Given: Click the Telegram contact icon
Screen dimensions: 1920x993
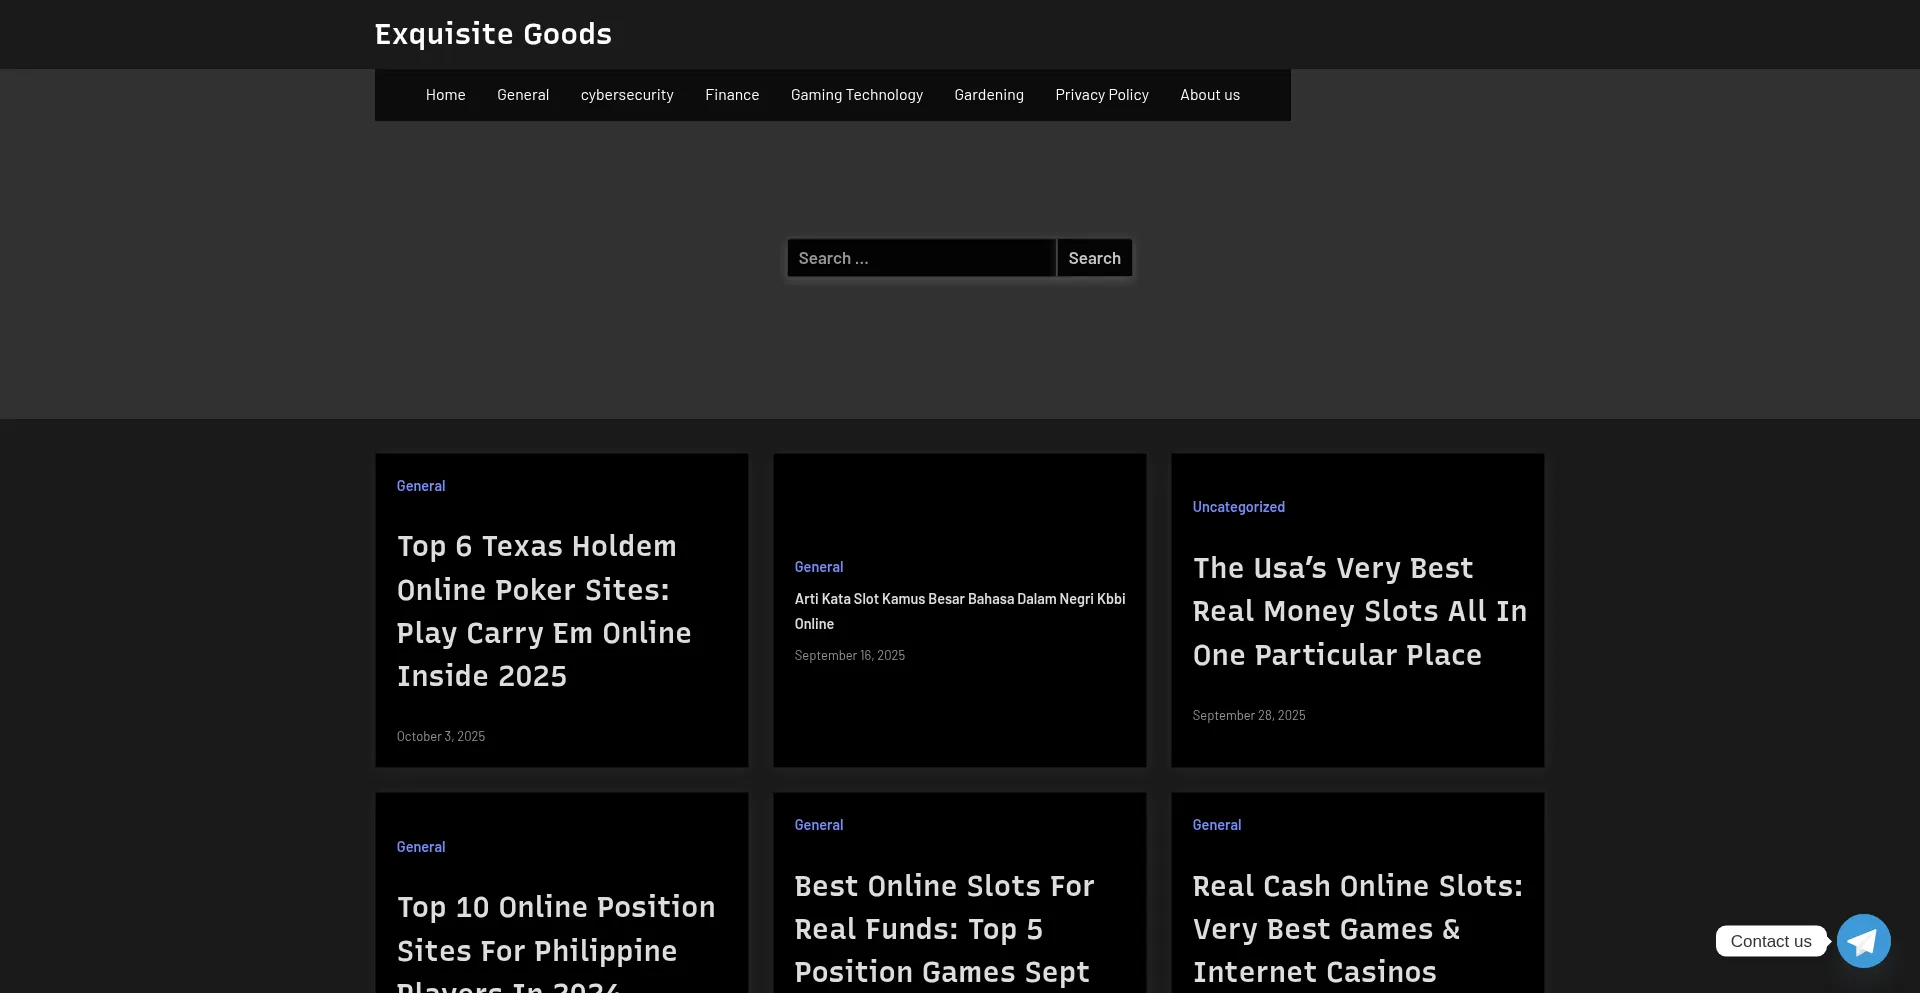Looking at the screenshot, I should point(1863,941).
